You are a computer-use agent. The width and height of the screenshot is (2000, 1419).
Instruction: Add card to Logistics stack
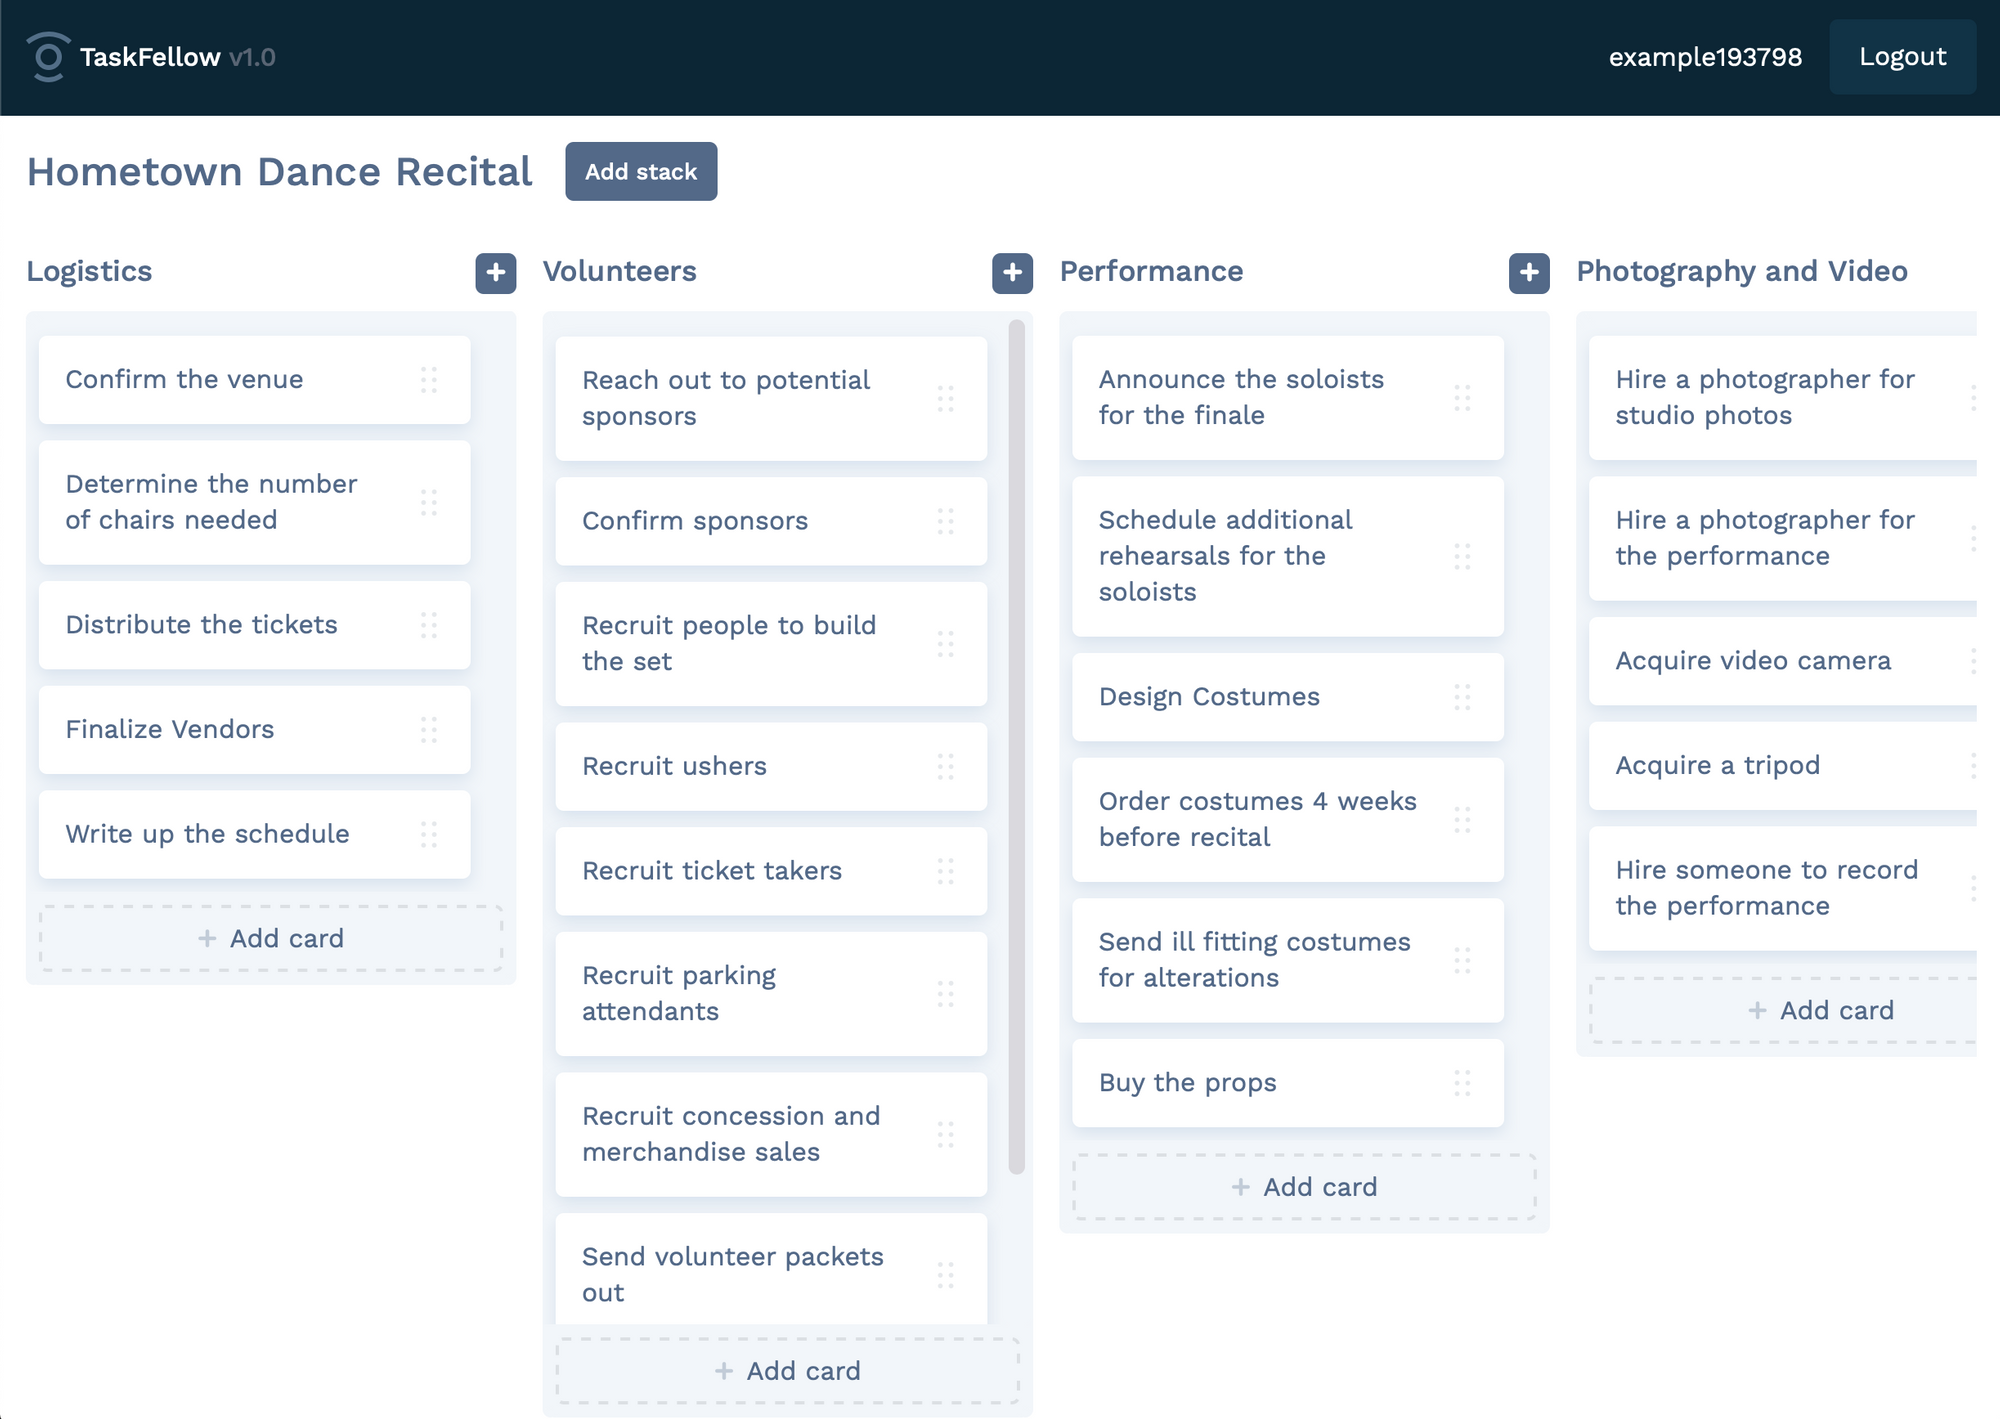(x=271, y=938)
